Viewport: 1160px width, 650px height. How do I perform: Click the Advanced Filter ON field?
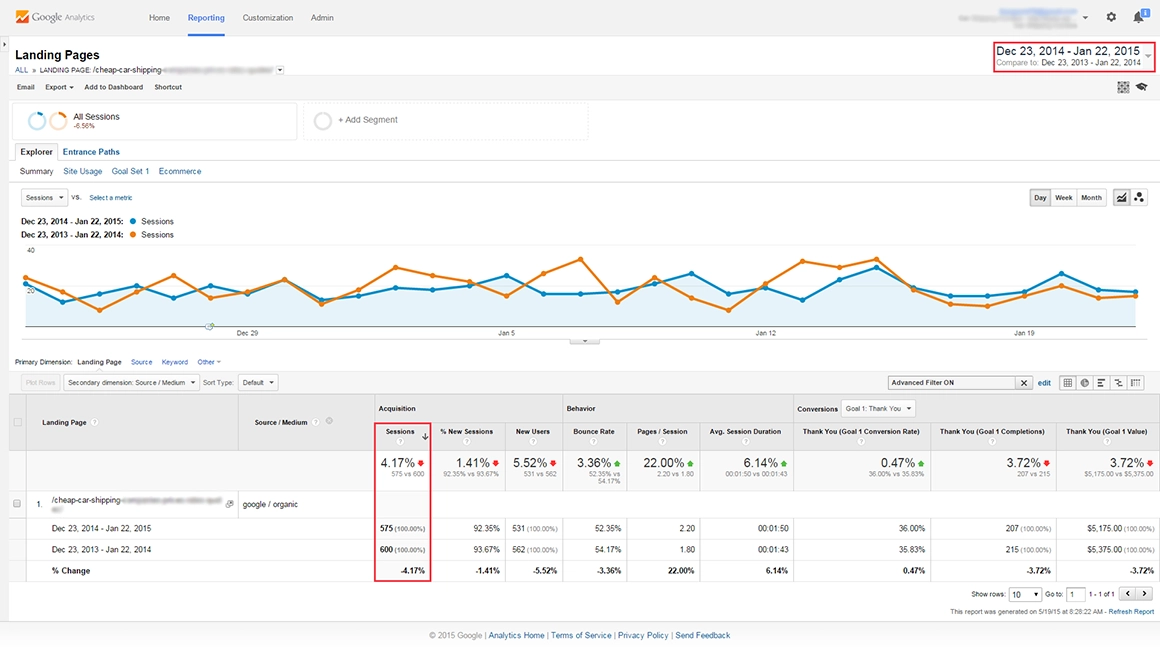pyautogui.click(x=951, y=383)
